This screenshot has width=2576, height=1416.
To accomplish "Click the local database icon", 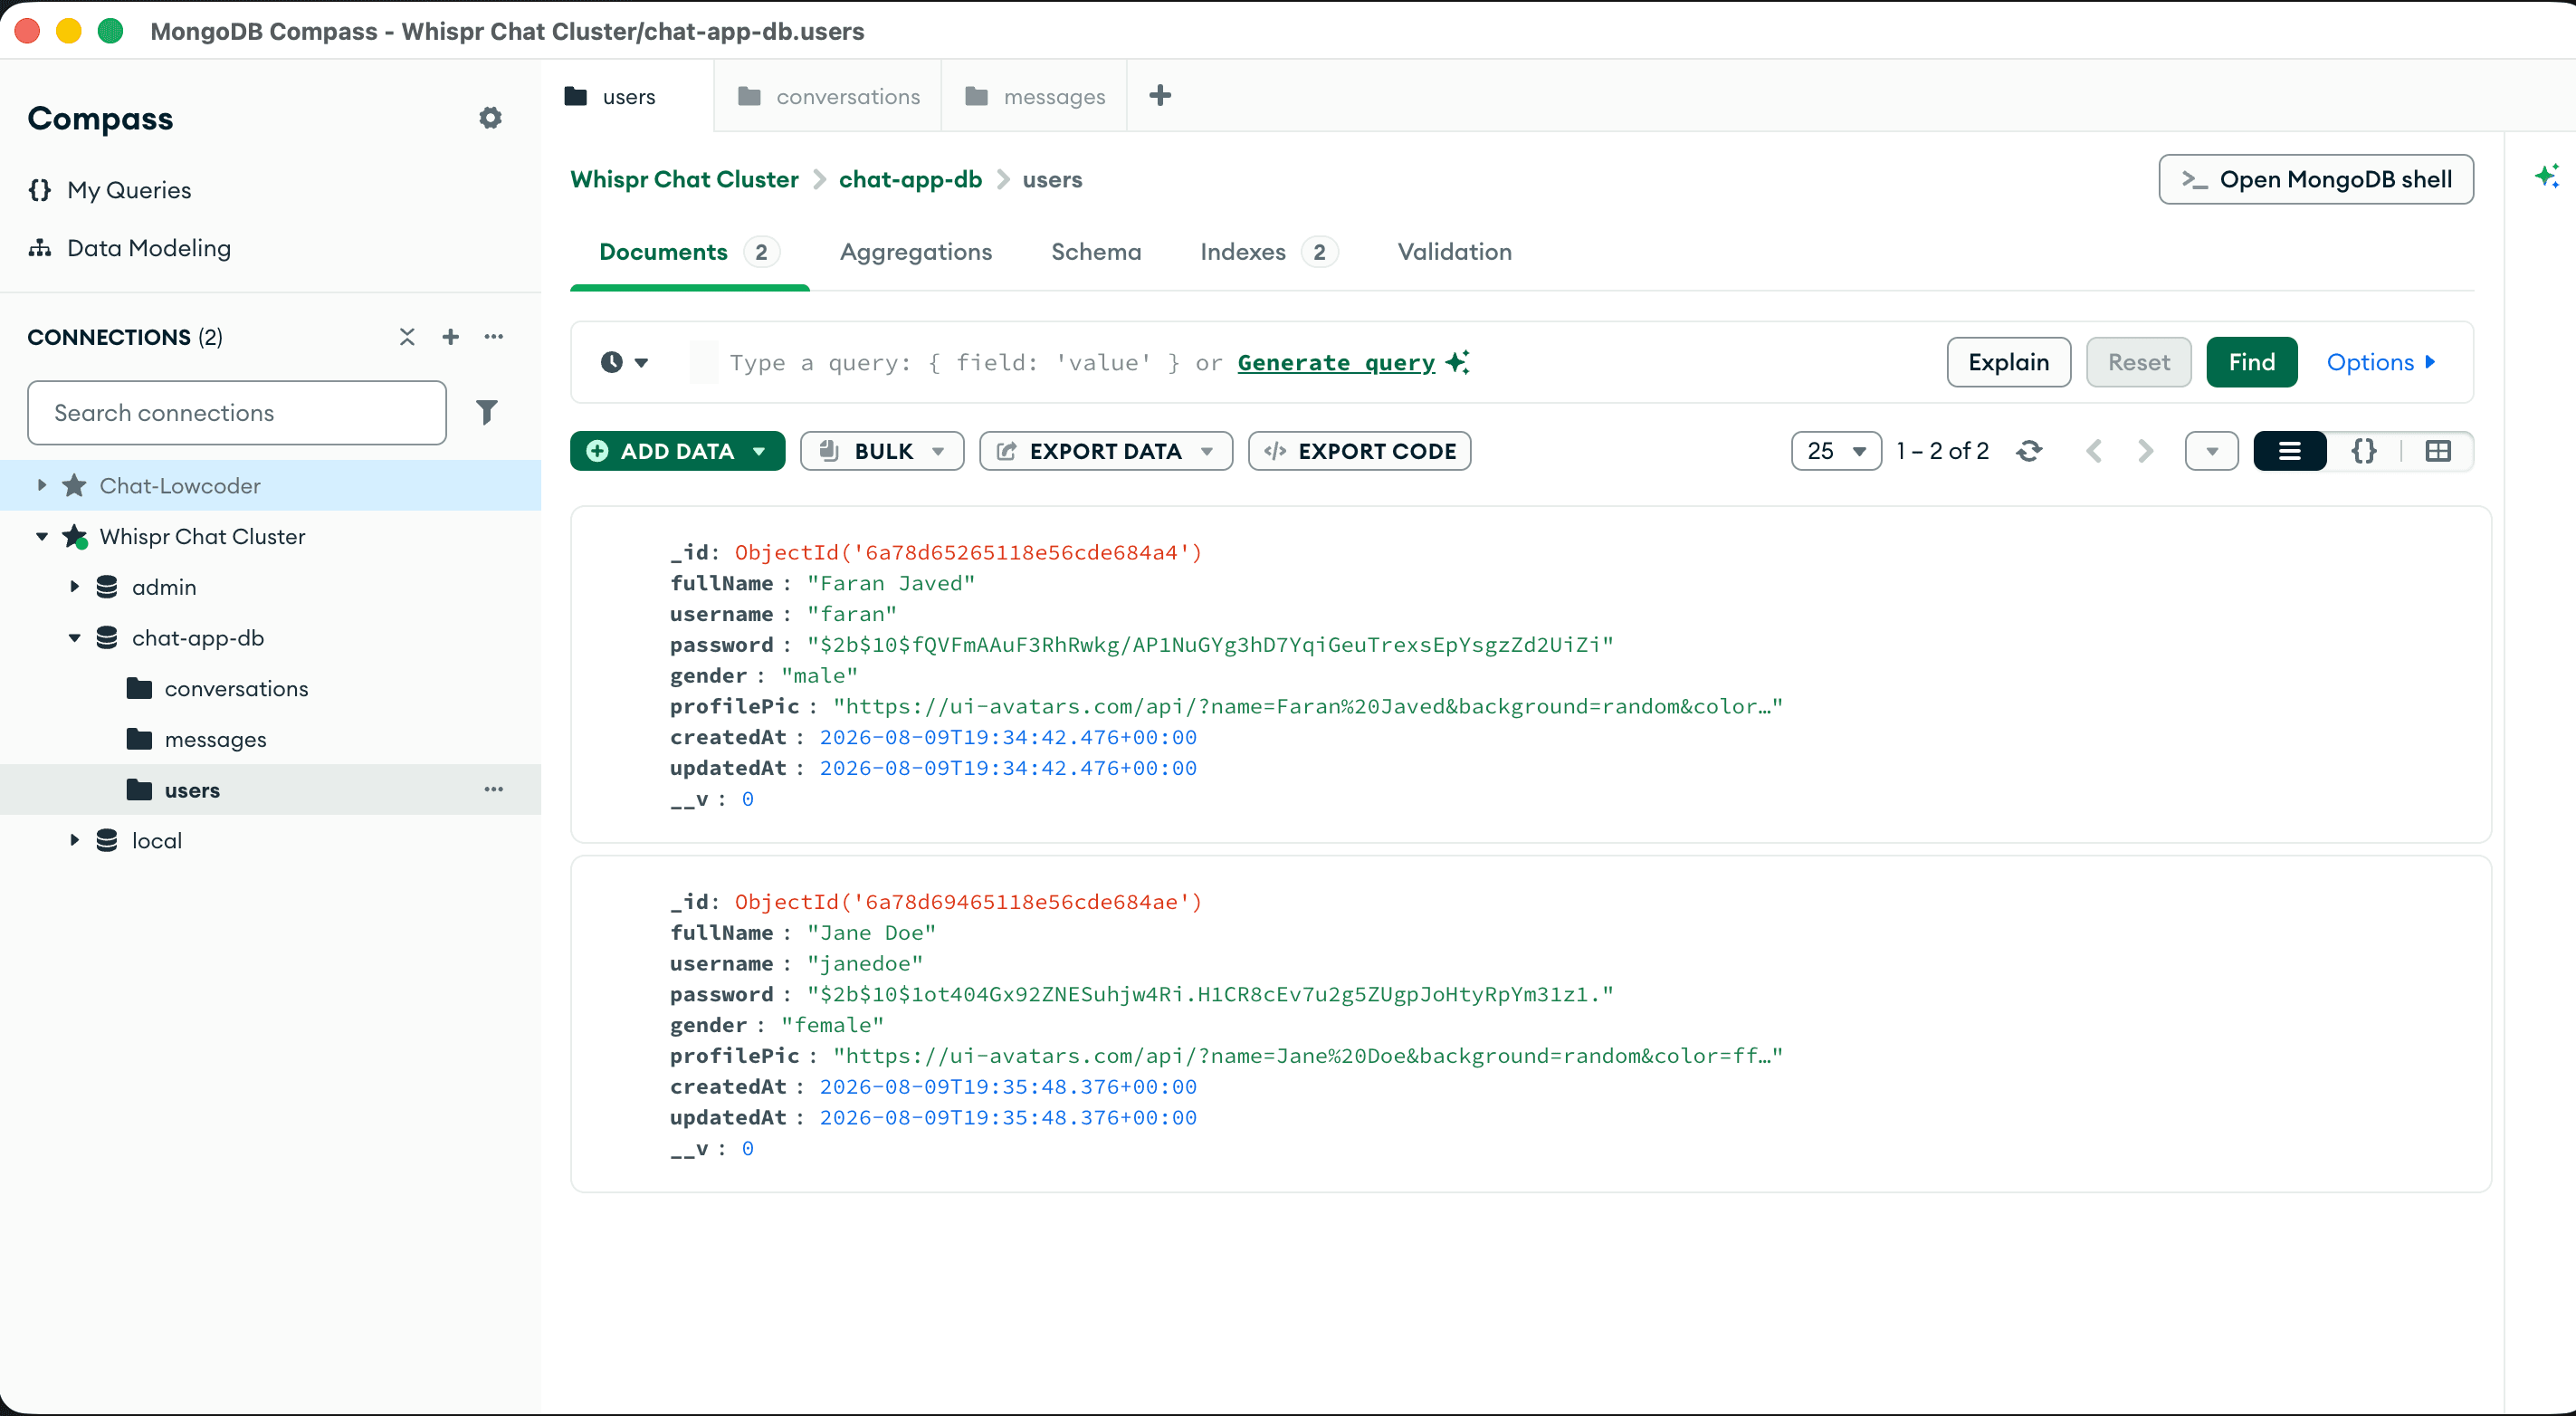I will (107, 841).
